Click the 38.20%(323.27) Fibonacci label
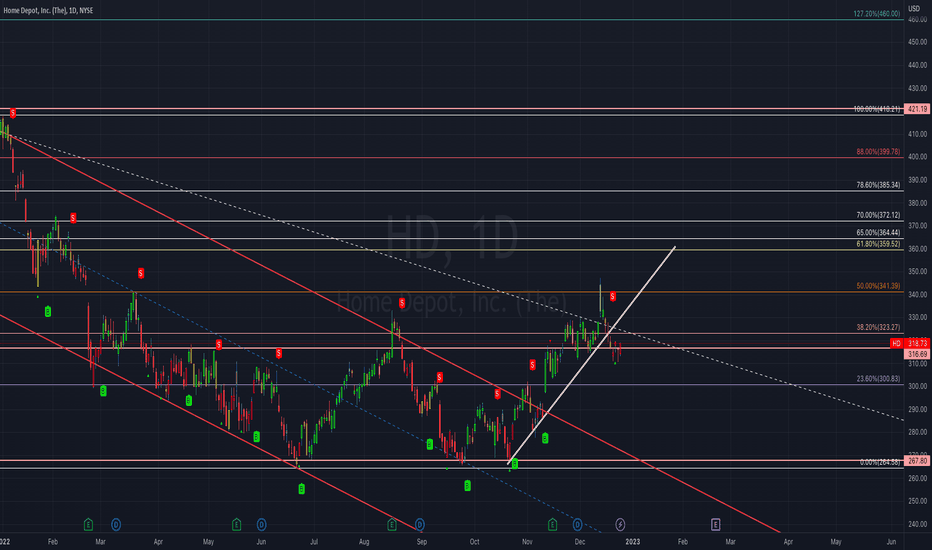 (x=878, y=328)
